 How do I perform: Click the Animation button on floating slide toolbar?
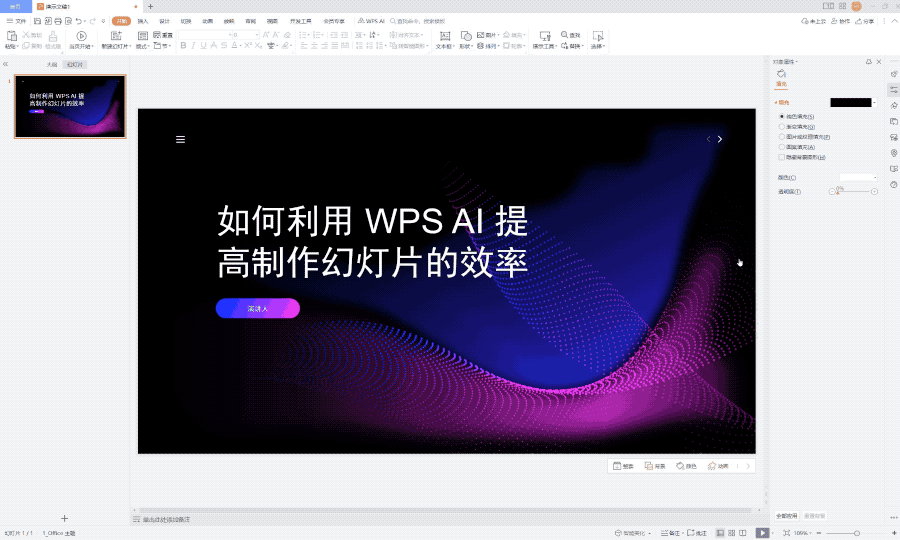point(718,466)
